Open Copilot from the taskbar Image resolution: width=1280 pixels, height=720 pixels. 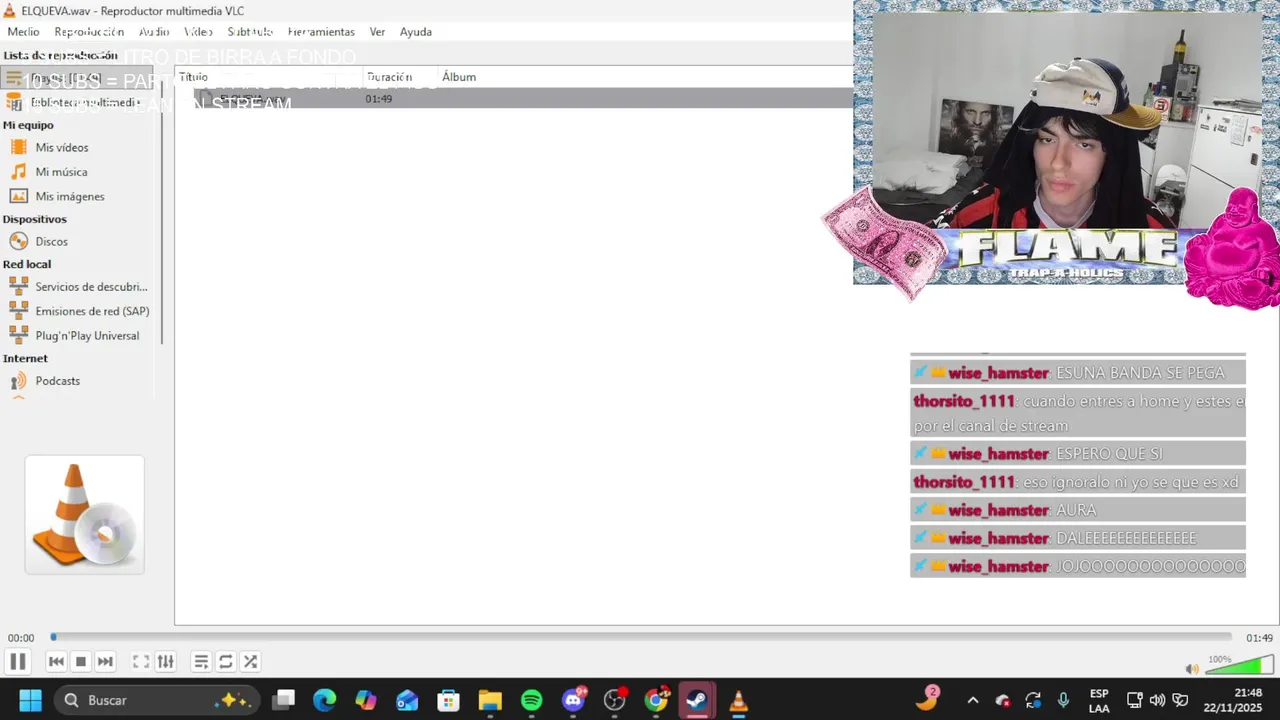coord(366,700)
